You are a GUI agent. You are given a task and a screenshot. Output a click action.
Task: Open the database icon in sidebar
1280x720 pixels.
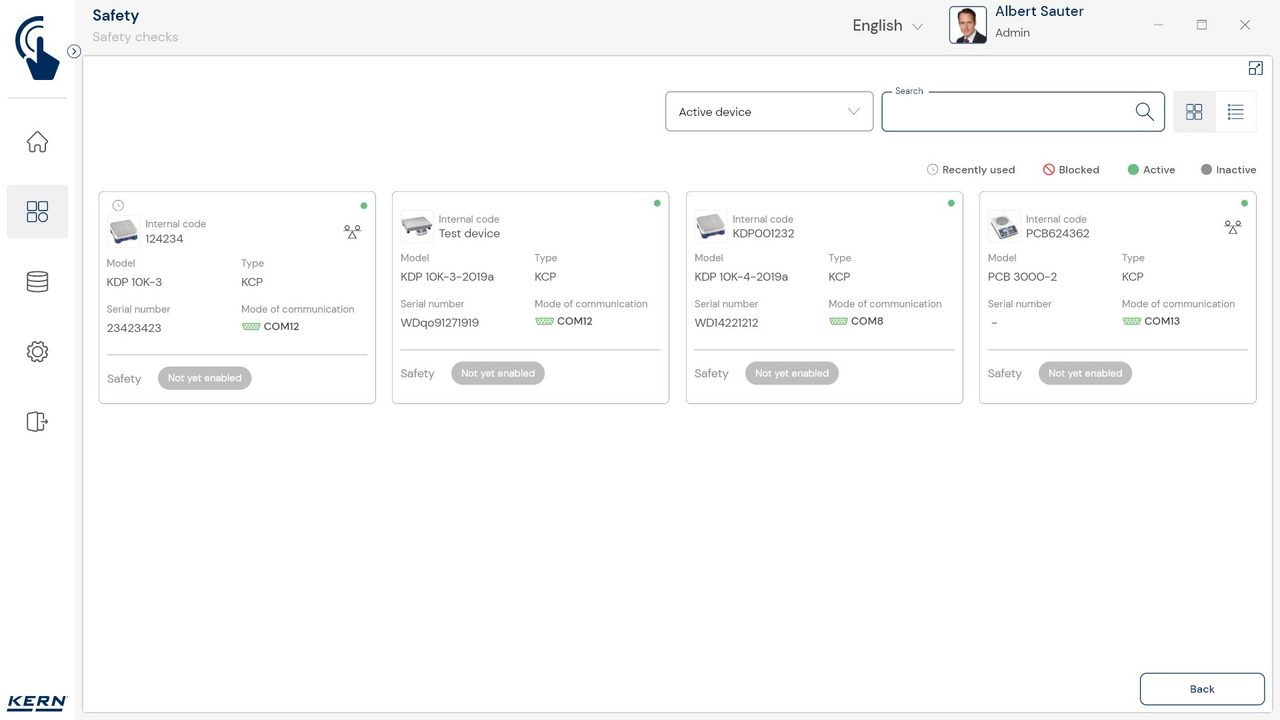37,282
